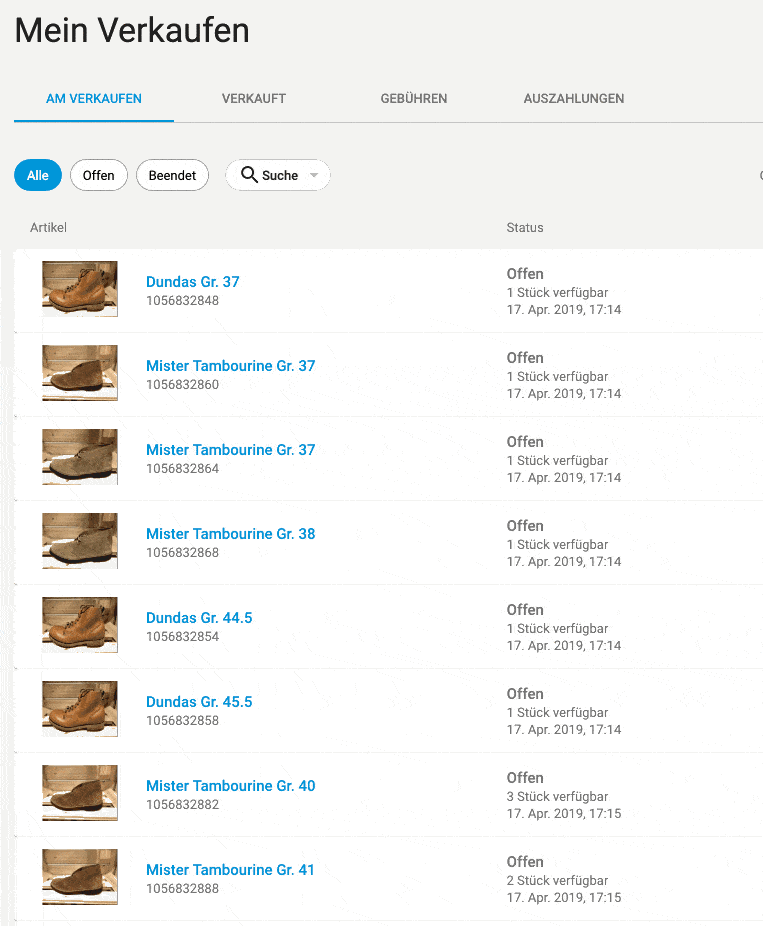
Task: Open the Dundas Gr. 45.5 listing
Action: pyautogui.click(x=199, y=702)
